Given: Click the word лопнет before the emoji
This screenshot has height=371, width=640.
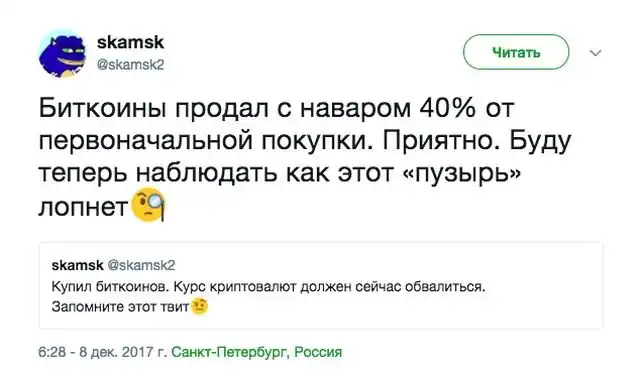Looking at the screenshot, I should pos(83,207).
